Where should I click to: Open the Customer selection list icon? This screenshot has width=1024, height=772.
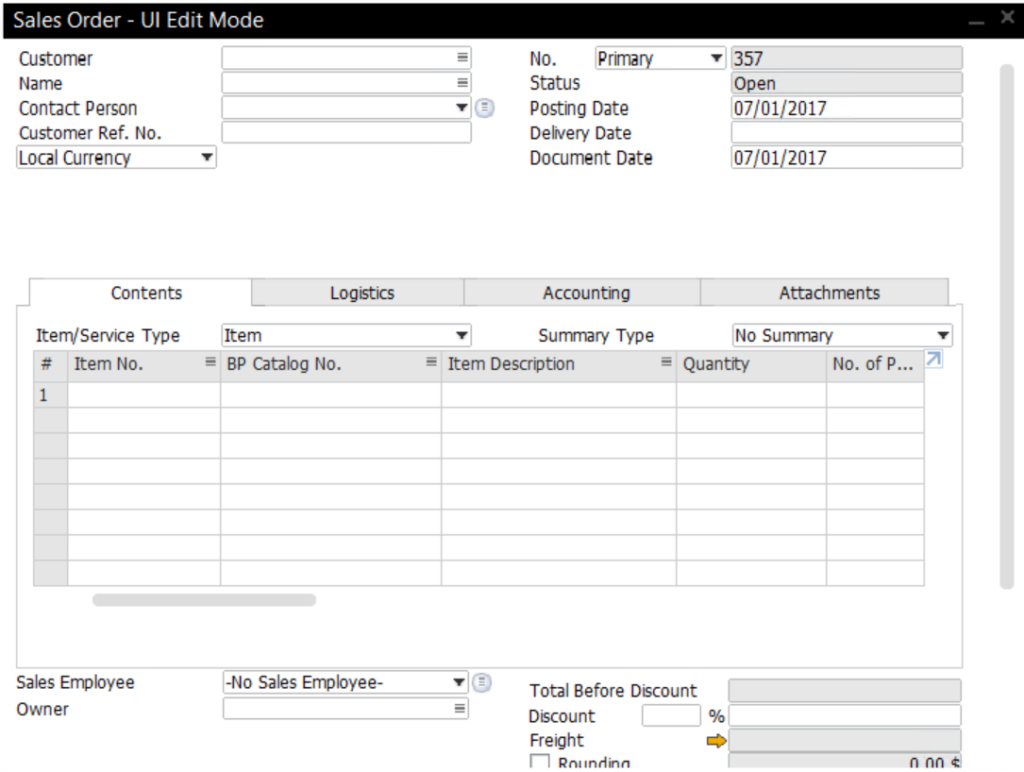(x=461, y=58)
